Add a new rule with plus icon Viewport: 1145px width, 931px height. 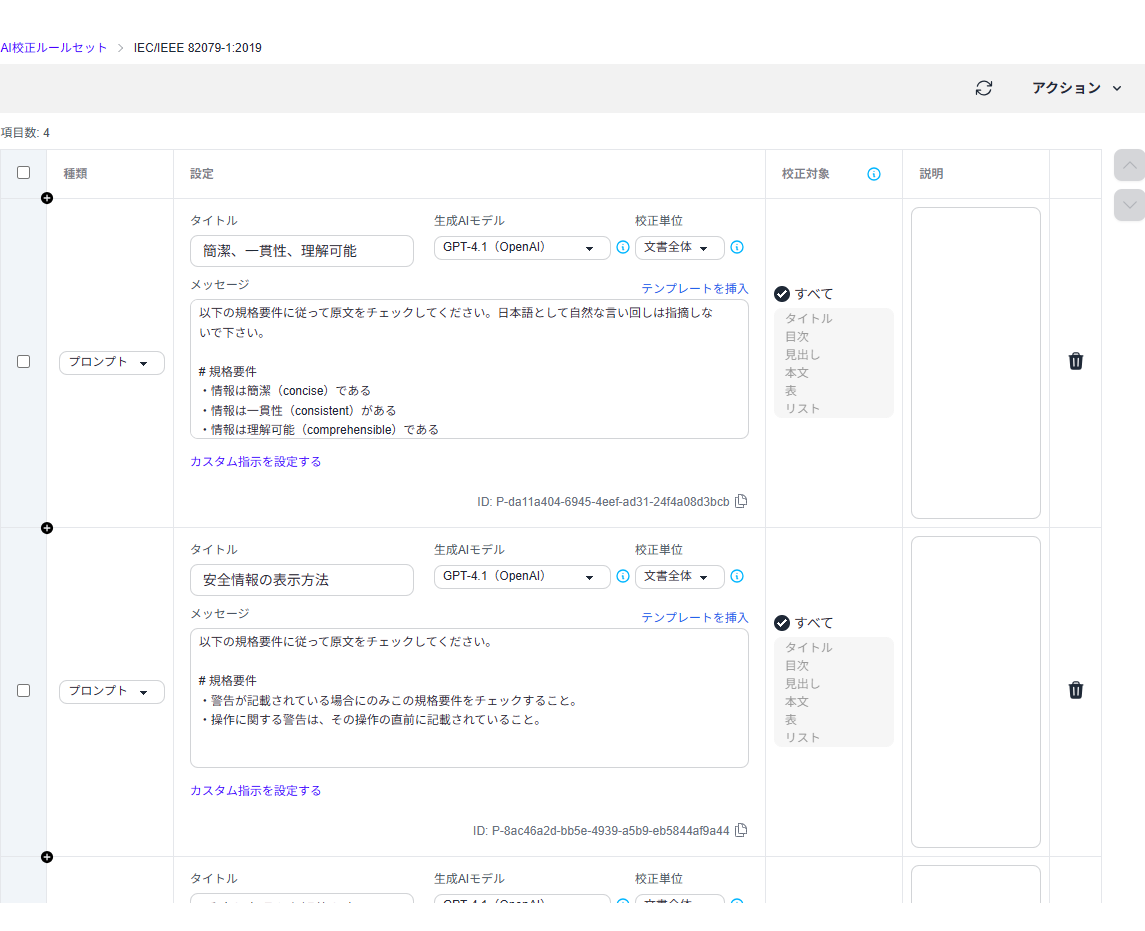click(x=46, y=198)
